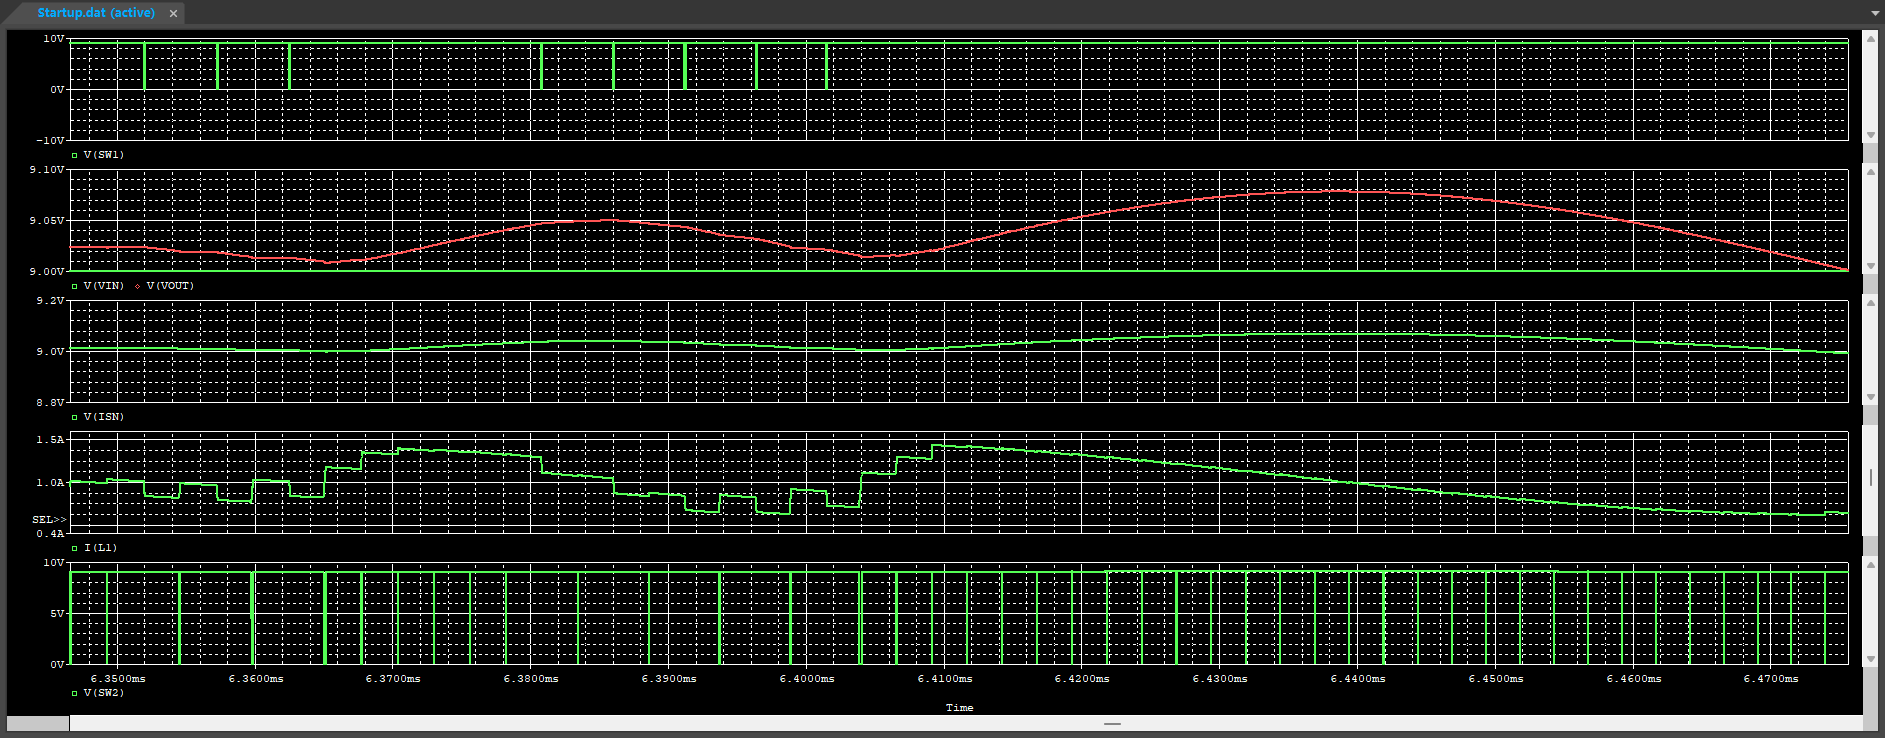Click the 8.8V y-axis label

click(51, 402)
